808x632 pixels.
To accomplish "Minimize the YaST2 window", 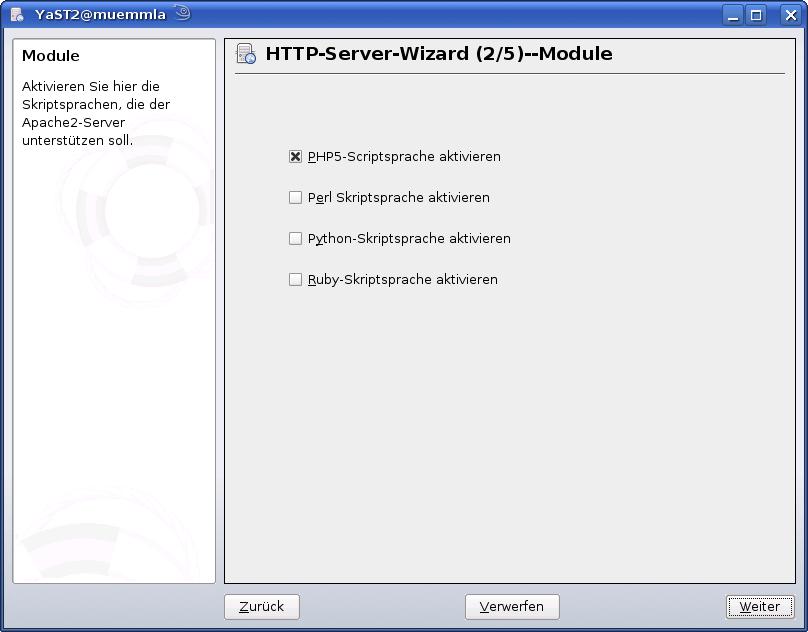I will (x=731, y=14).
